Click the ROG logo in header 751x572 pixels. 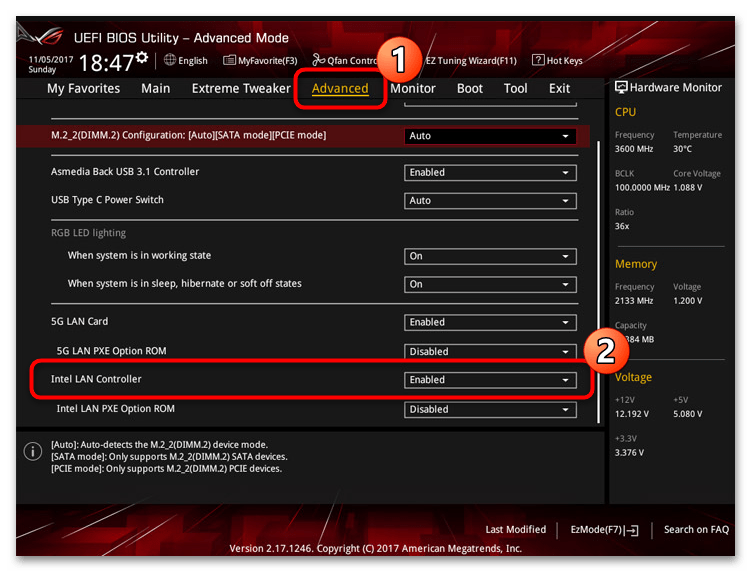(40, 36)
